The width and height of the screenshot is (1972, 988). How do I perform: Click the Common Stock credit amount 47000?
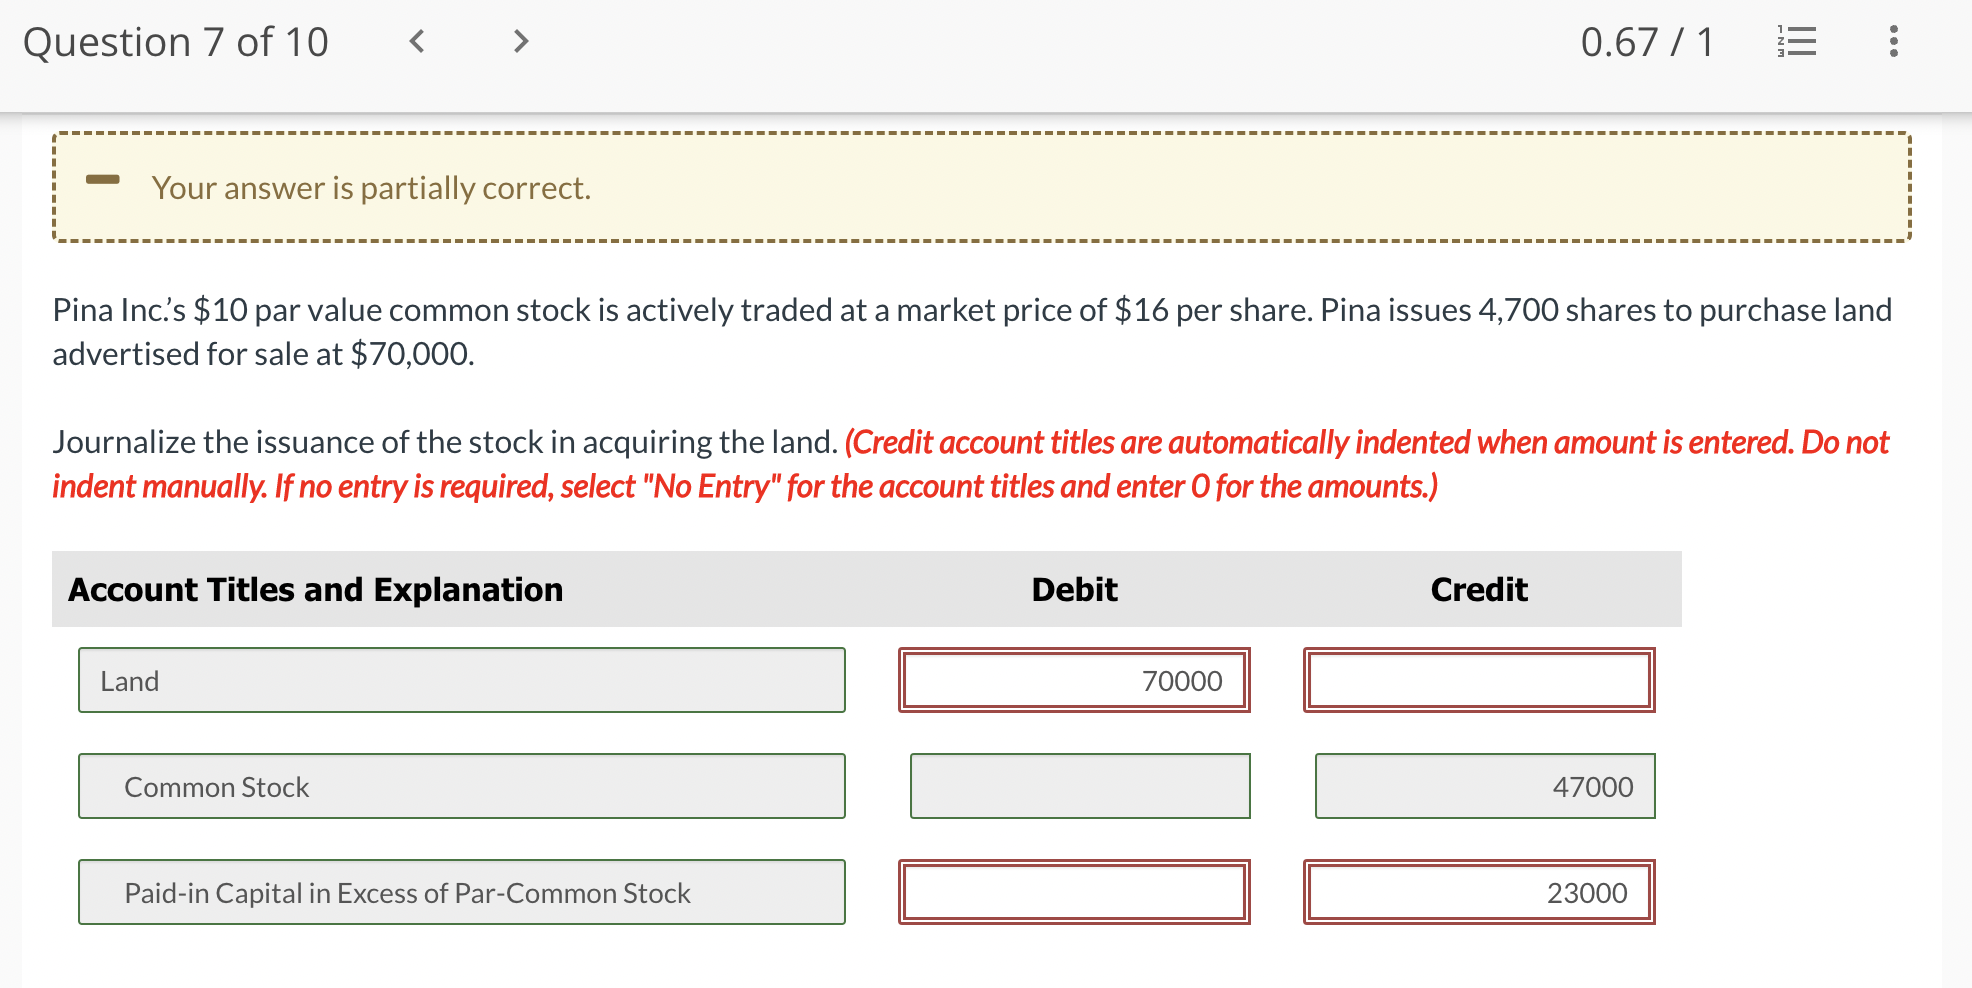click(x=1483, y=786)
